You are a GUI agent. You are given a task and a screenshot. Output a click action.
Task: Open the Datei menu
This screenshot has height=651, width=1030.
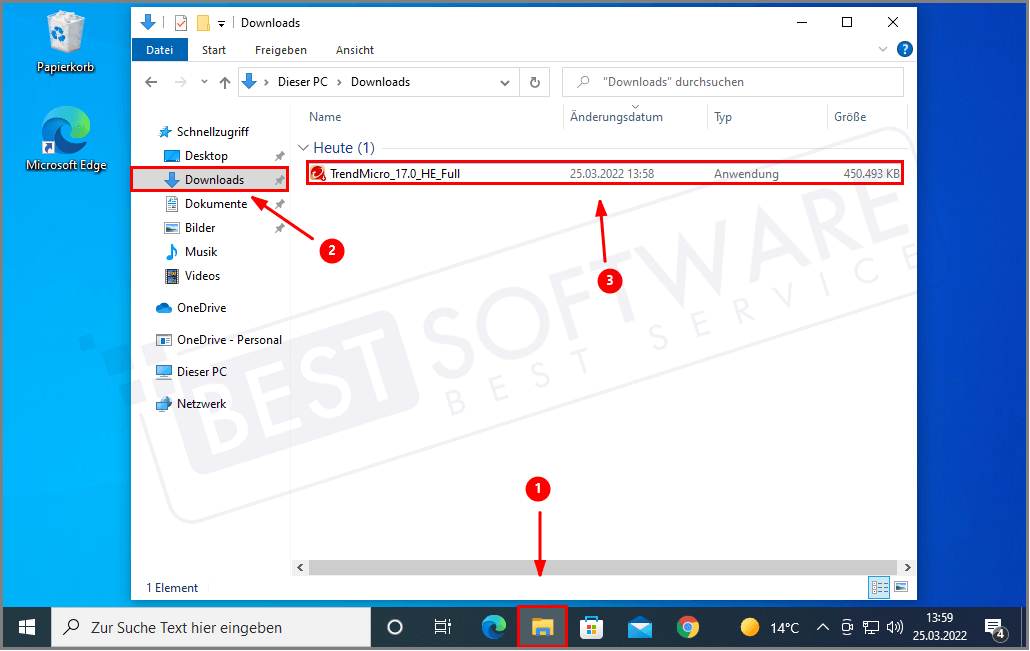pyautogui.click(x=160, y=49)
